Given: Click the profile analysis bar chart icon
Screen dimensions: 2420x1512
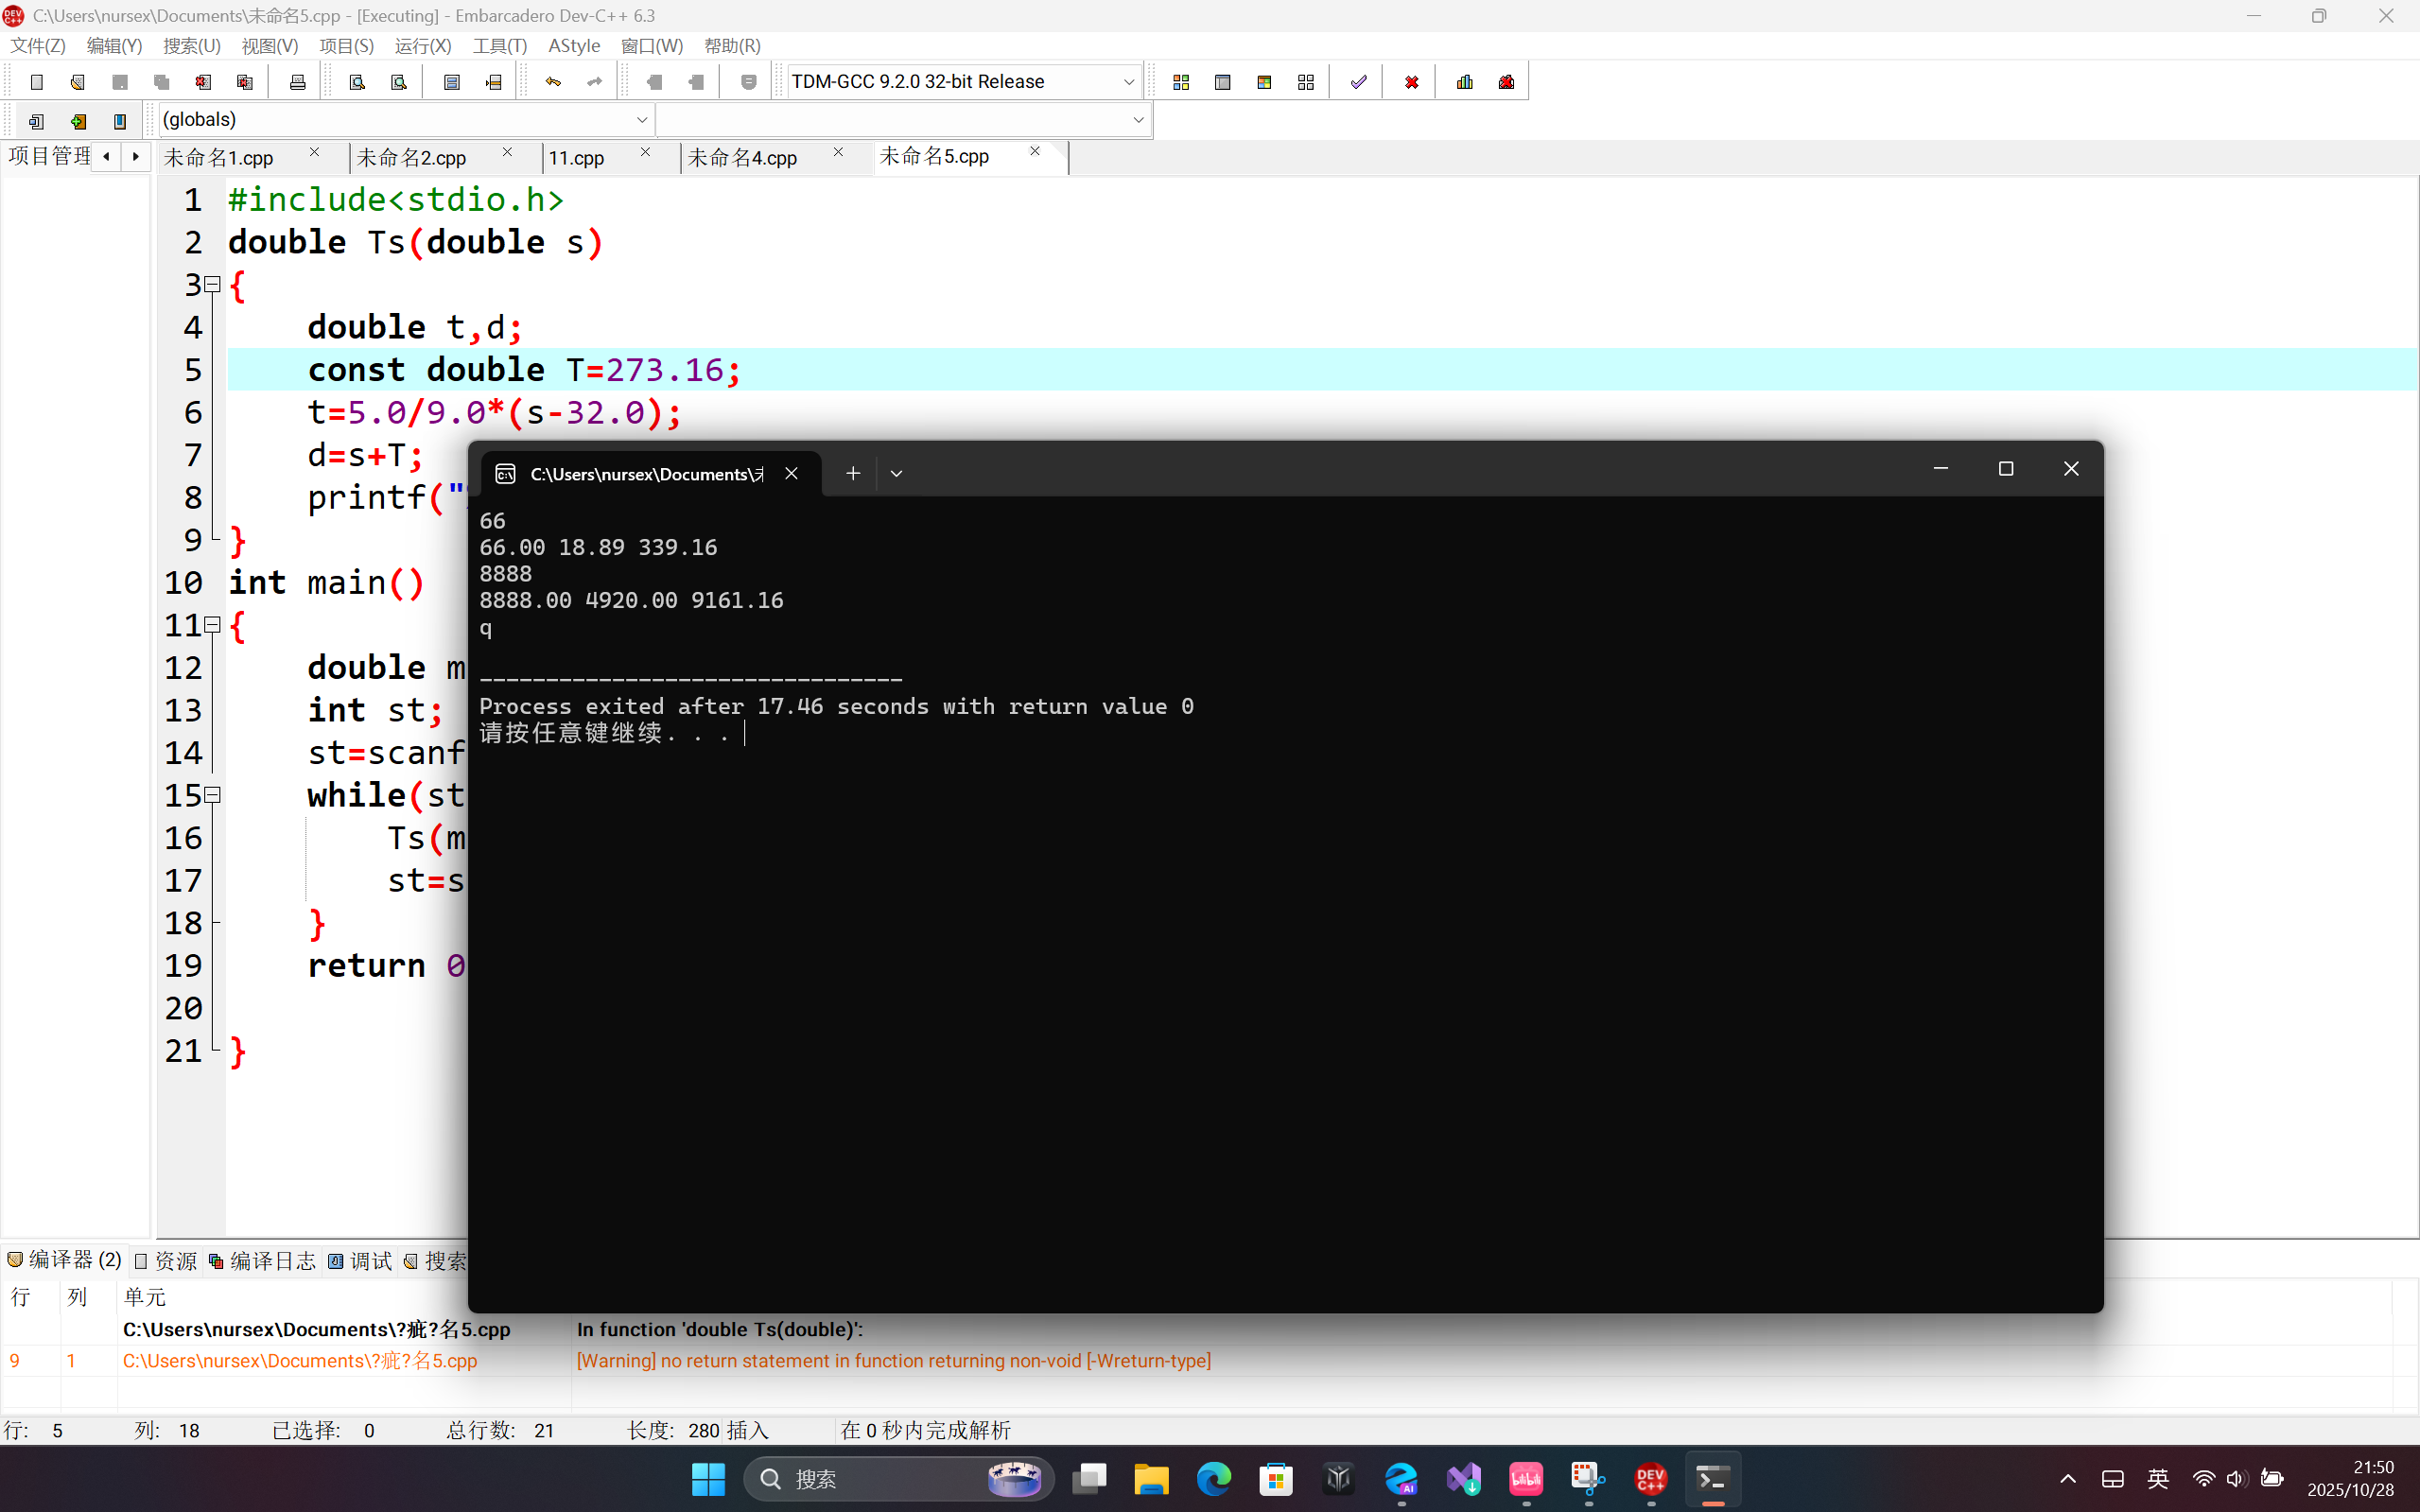Looking at the screenshot, I should tap(1465, 82).
